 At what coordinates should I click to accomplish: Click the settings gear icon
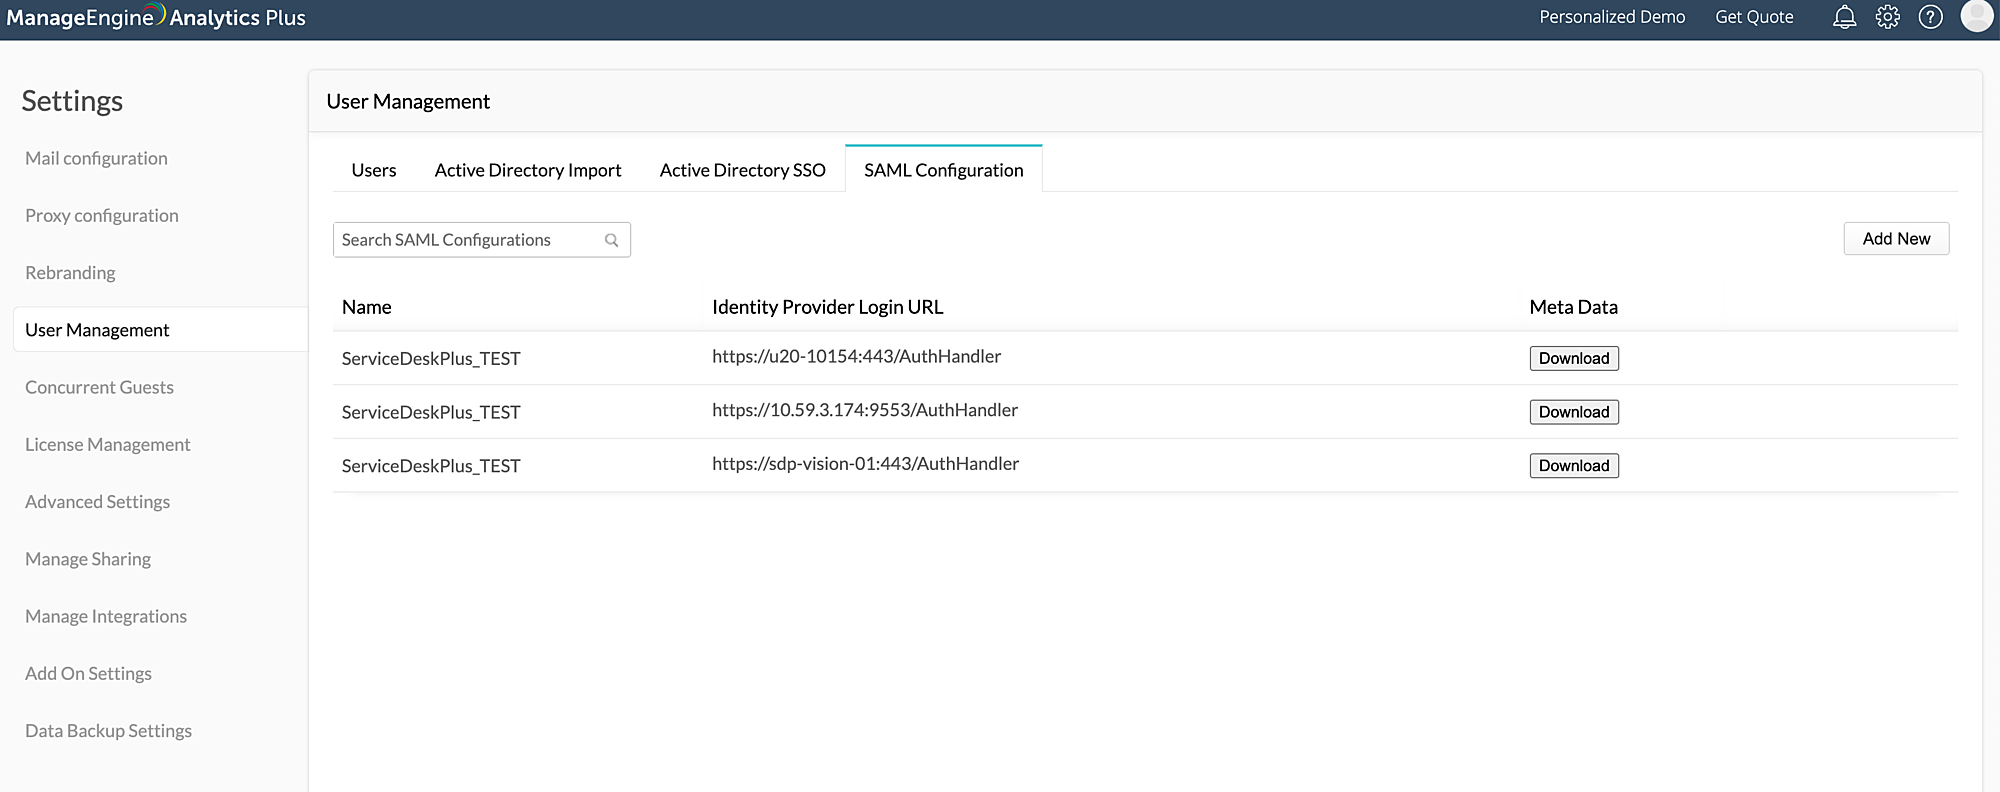1887,17
